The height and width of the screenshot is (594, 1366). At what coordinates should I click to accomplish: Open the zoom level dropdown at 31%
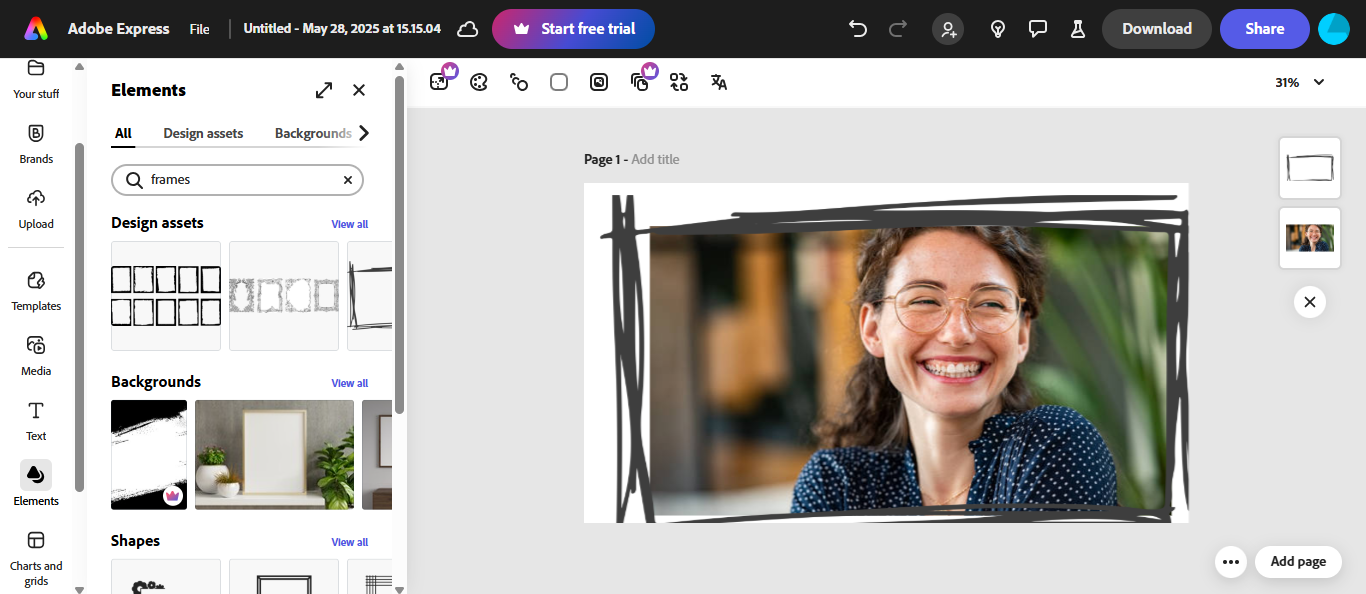click(x=1299, y=82)
